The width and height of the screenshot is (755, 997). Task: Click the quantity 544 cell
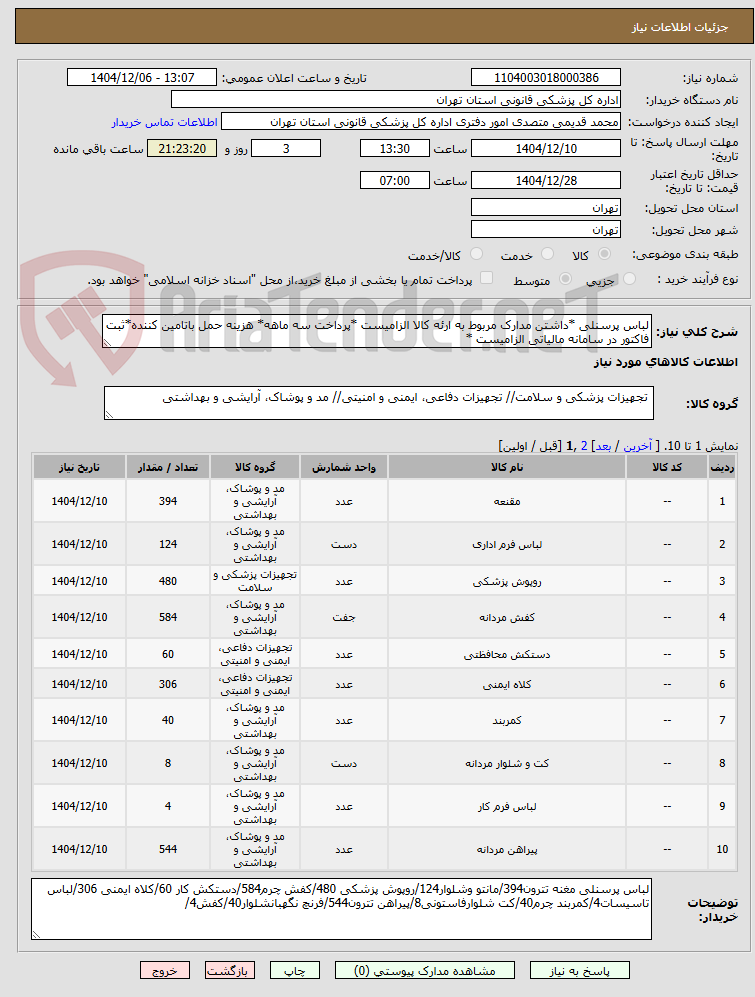coord(168,849)
